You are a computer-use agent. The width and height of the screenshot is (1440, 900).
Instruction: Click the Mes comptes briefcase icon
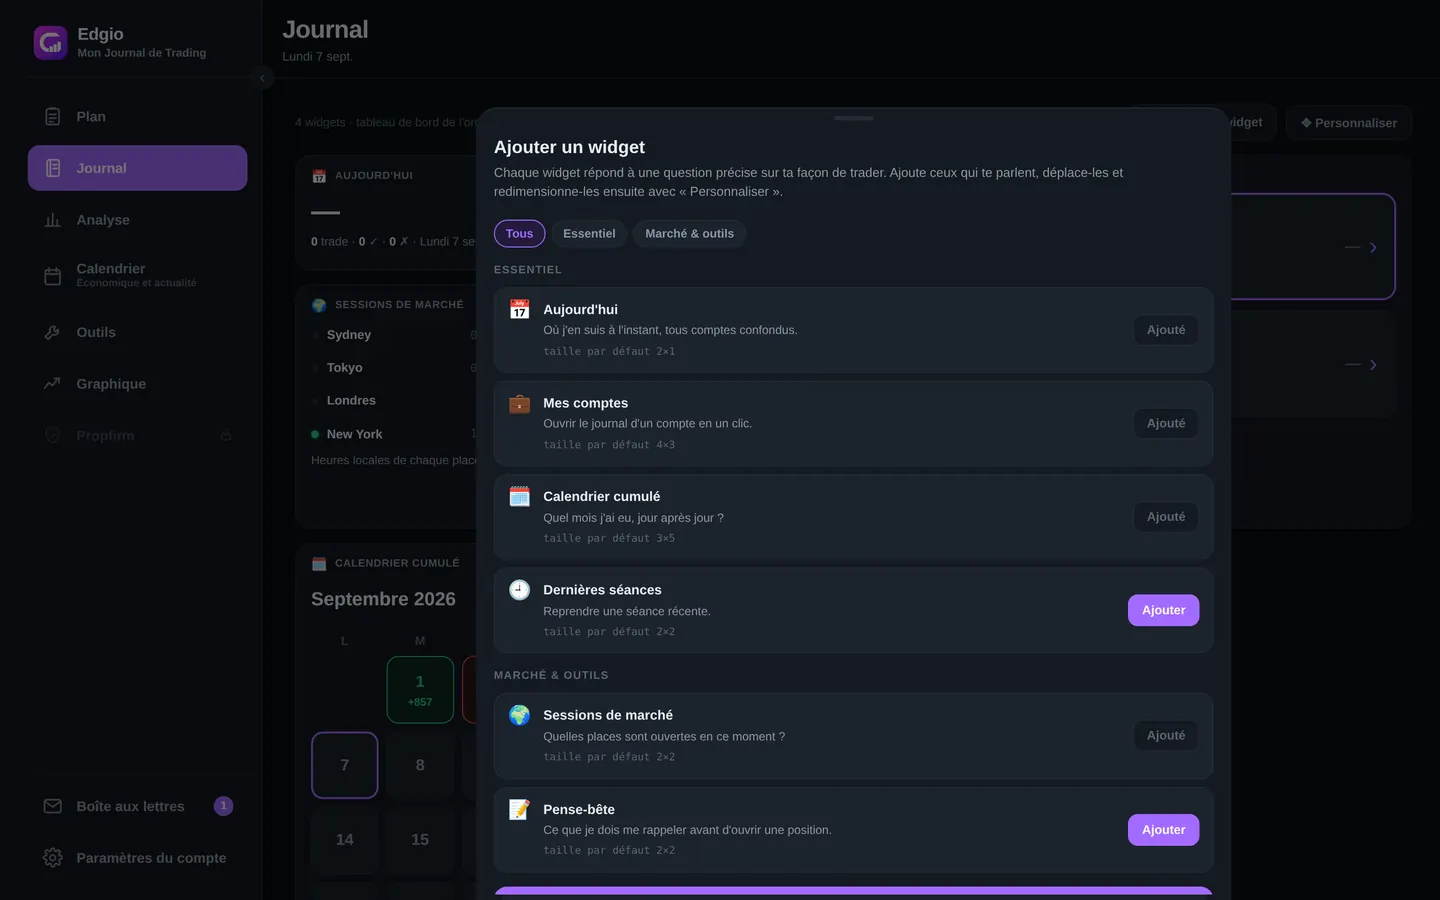pyautogui.click(x=519, y=404)
